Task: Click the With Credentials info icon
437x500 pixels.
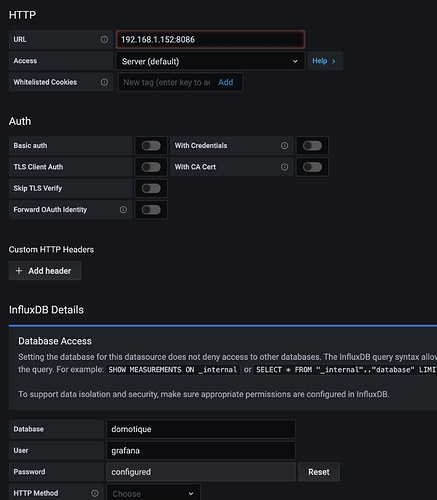Action: tap(284, 146)
